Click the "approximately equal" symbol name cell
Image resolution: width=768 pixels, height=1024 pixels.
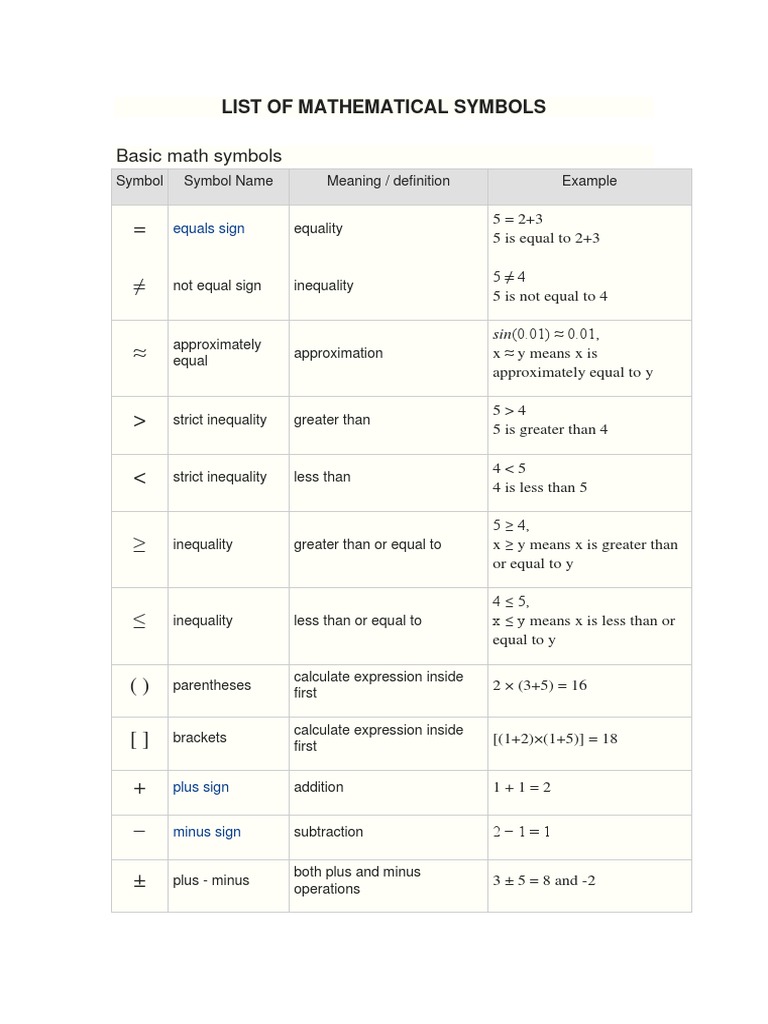point(217,352)
